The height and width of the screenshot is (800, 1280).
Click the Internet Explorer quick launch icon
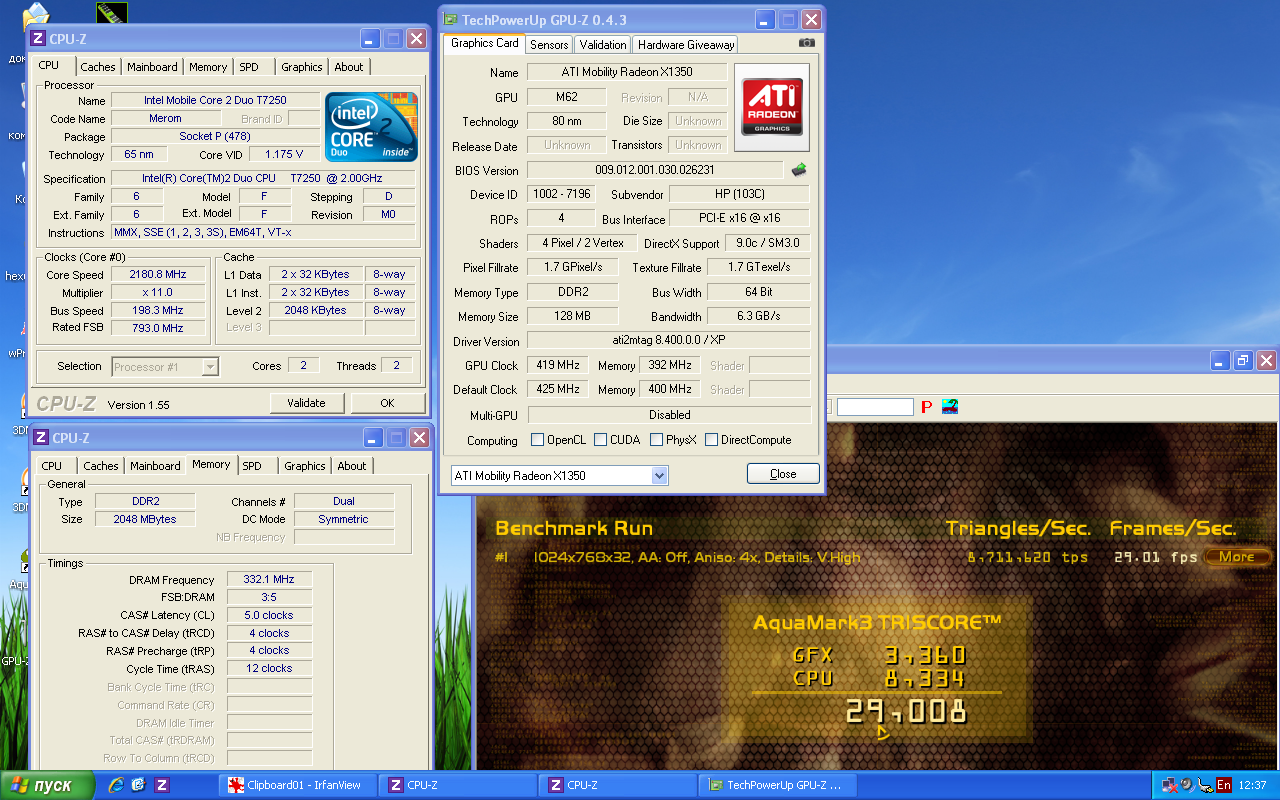(115, 785)
